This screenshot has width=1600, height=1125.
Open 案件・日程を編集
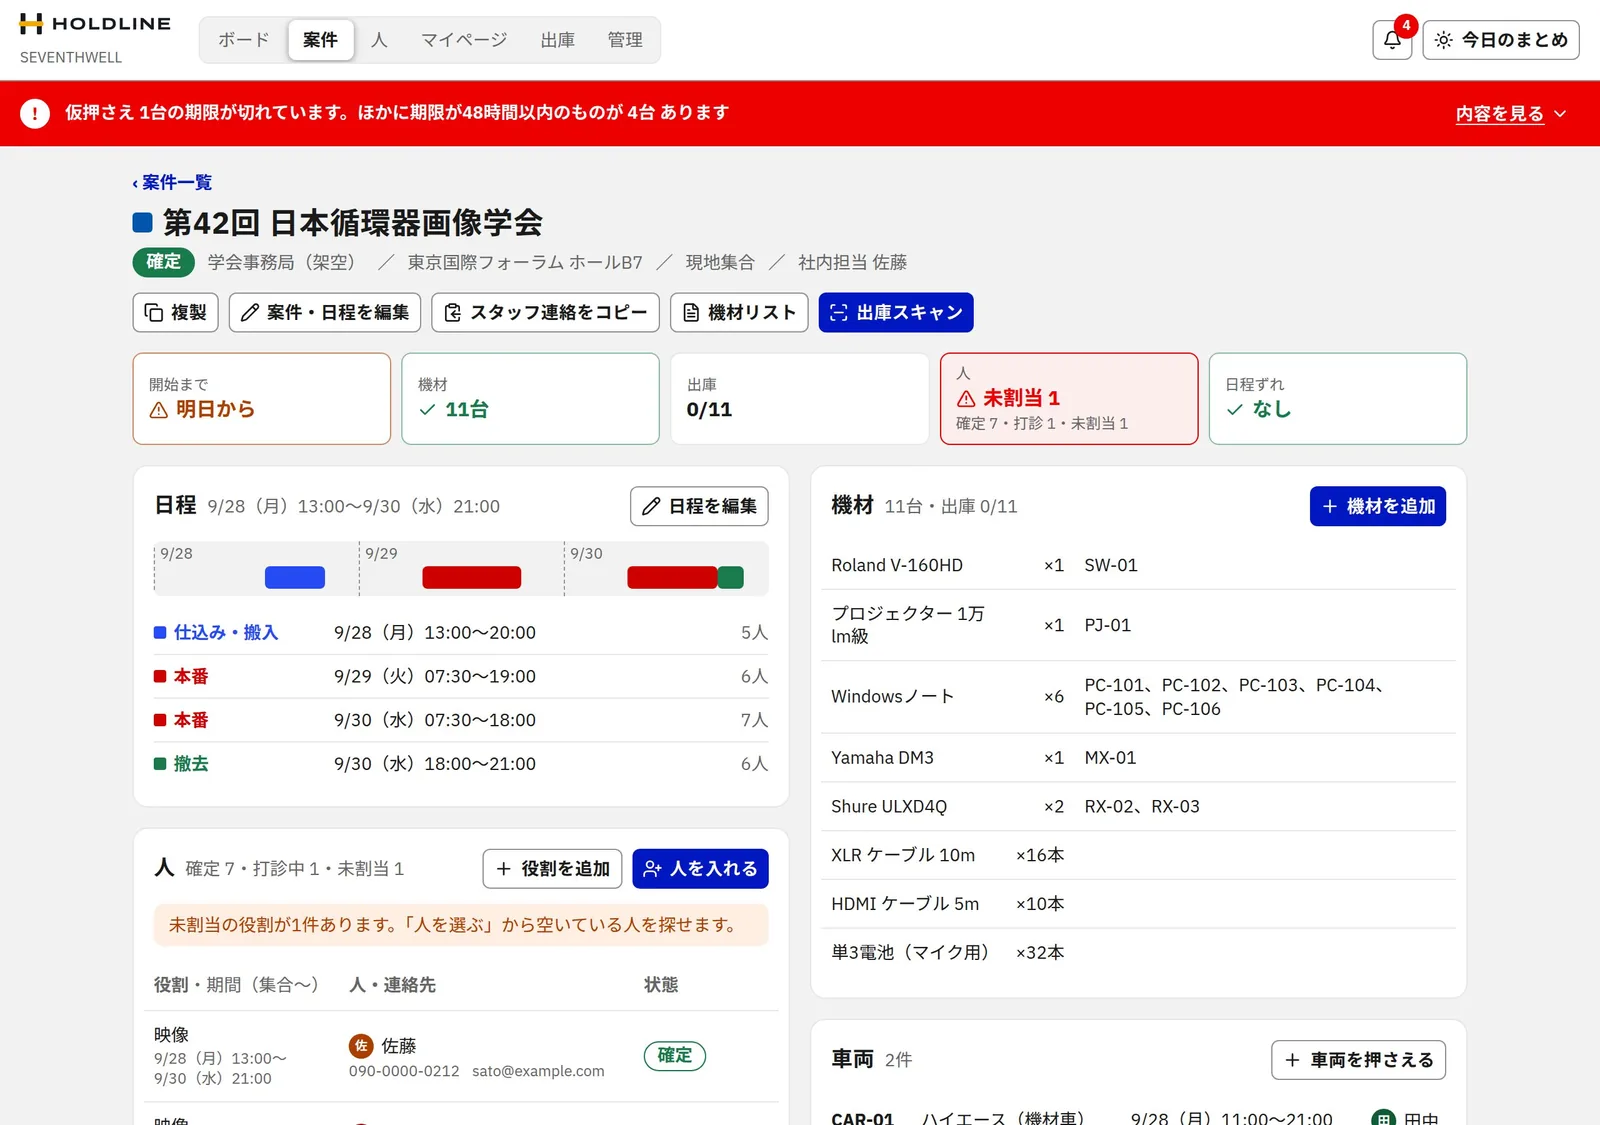(x=325, y=313)
